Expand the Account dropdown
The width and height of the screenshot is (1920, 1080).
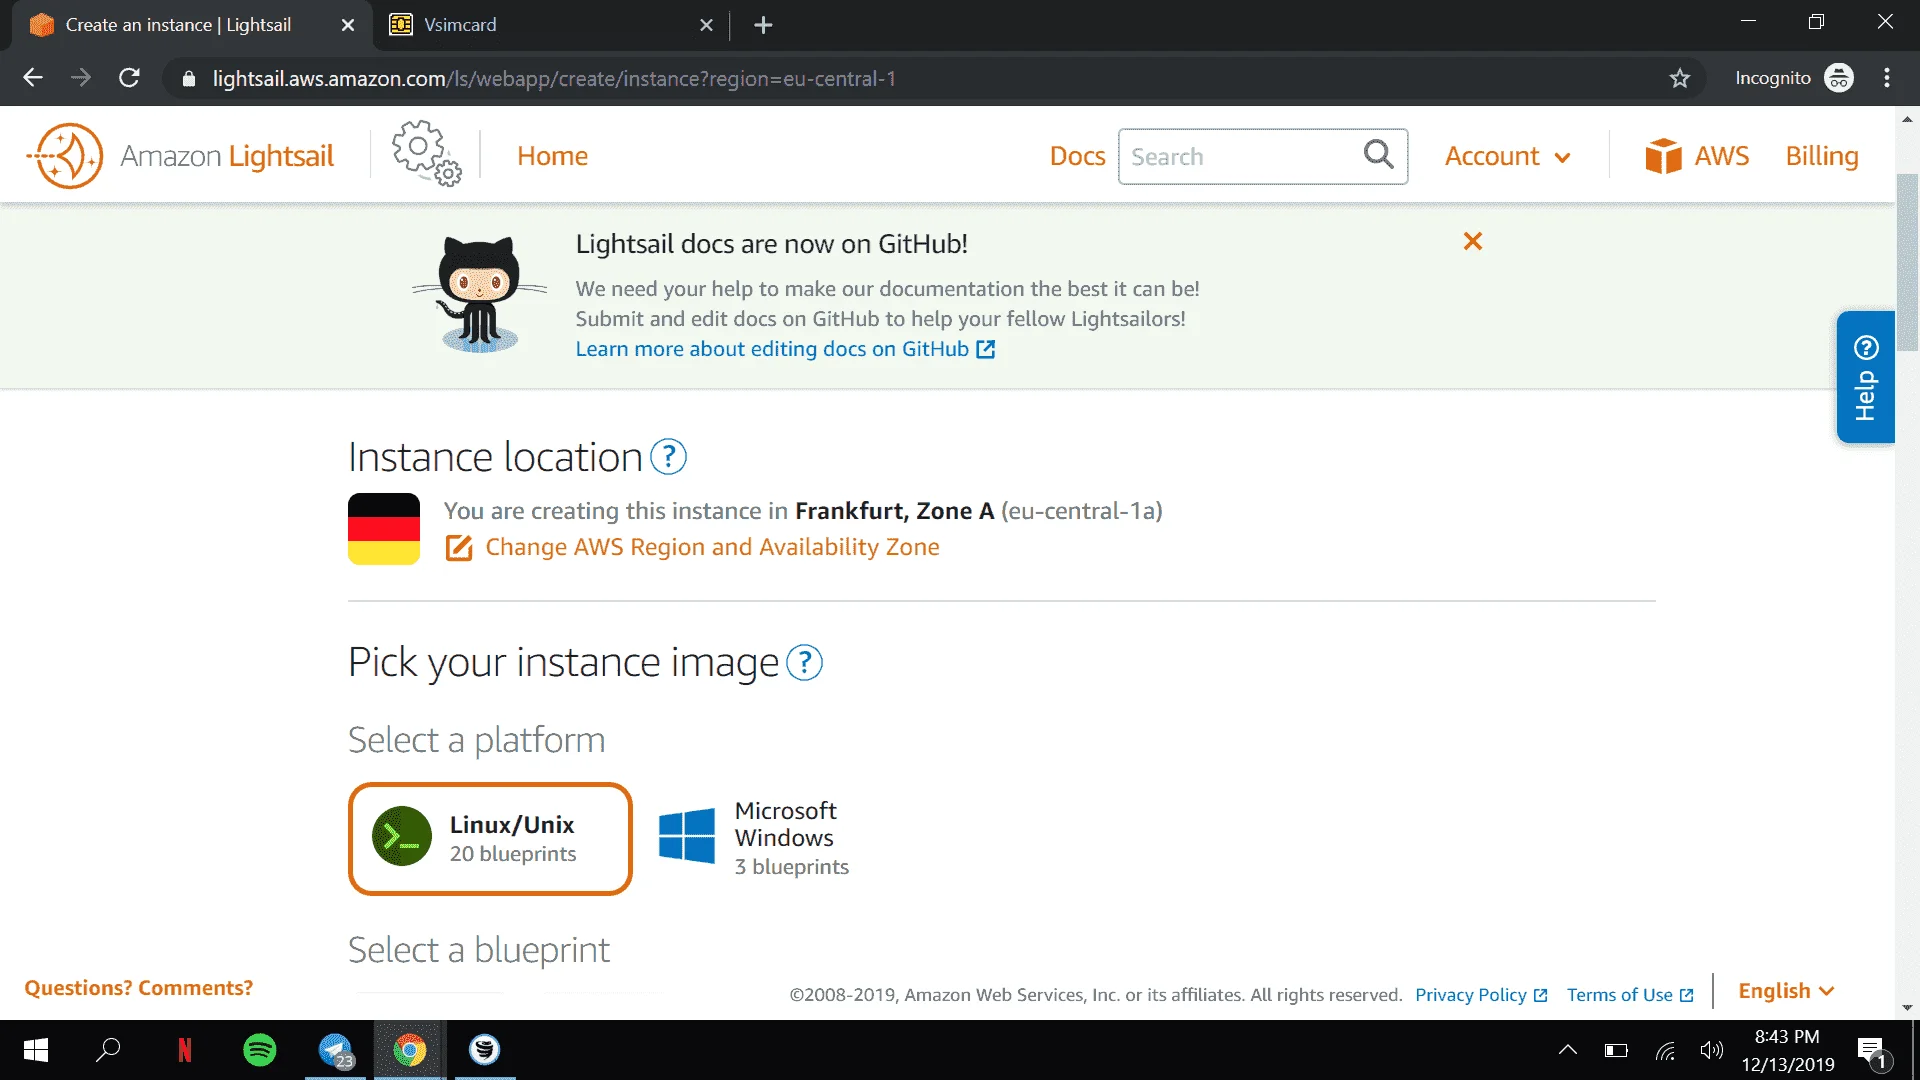coord(1508,156)
